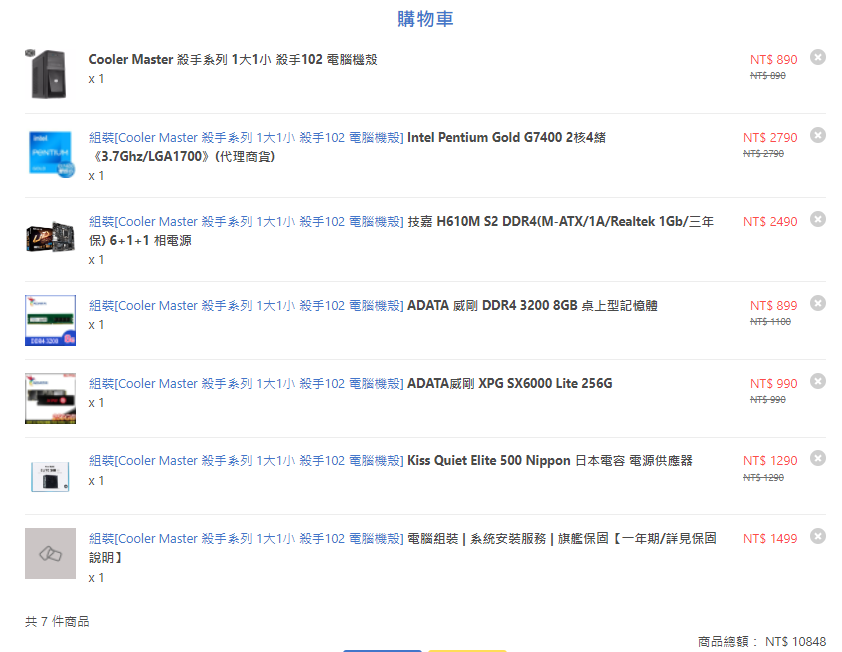
Task: Remove ADATA DDR4 3200 8GB memory
Action: pyautogui.click(x=818, y=303)
